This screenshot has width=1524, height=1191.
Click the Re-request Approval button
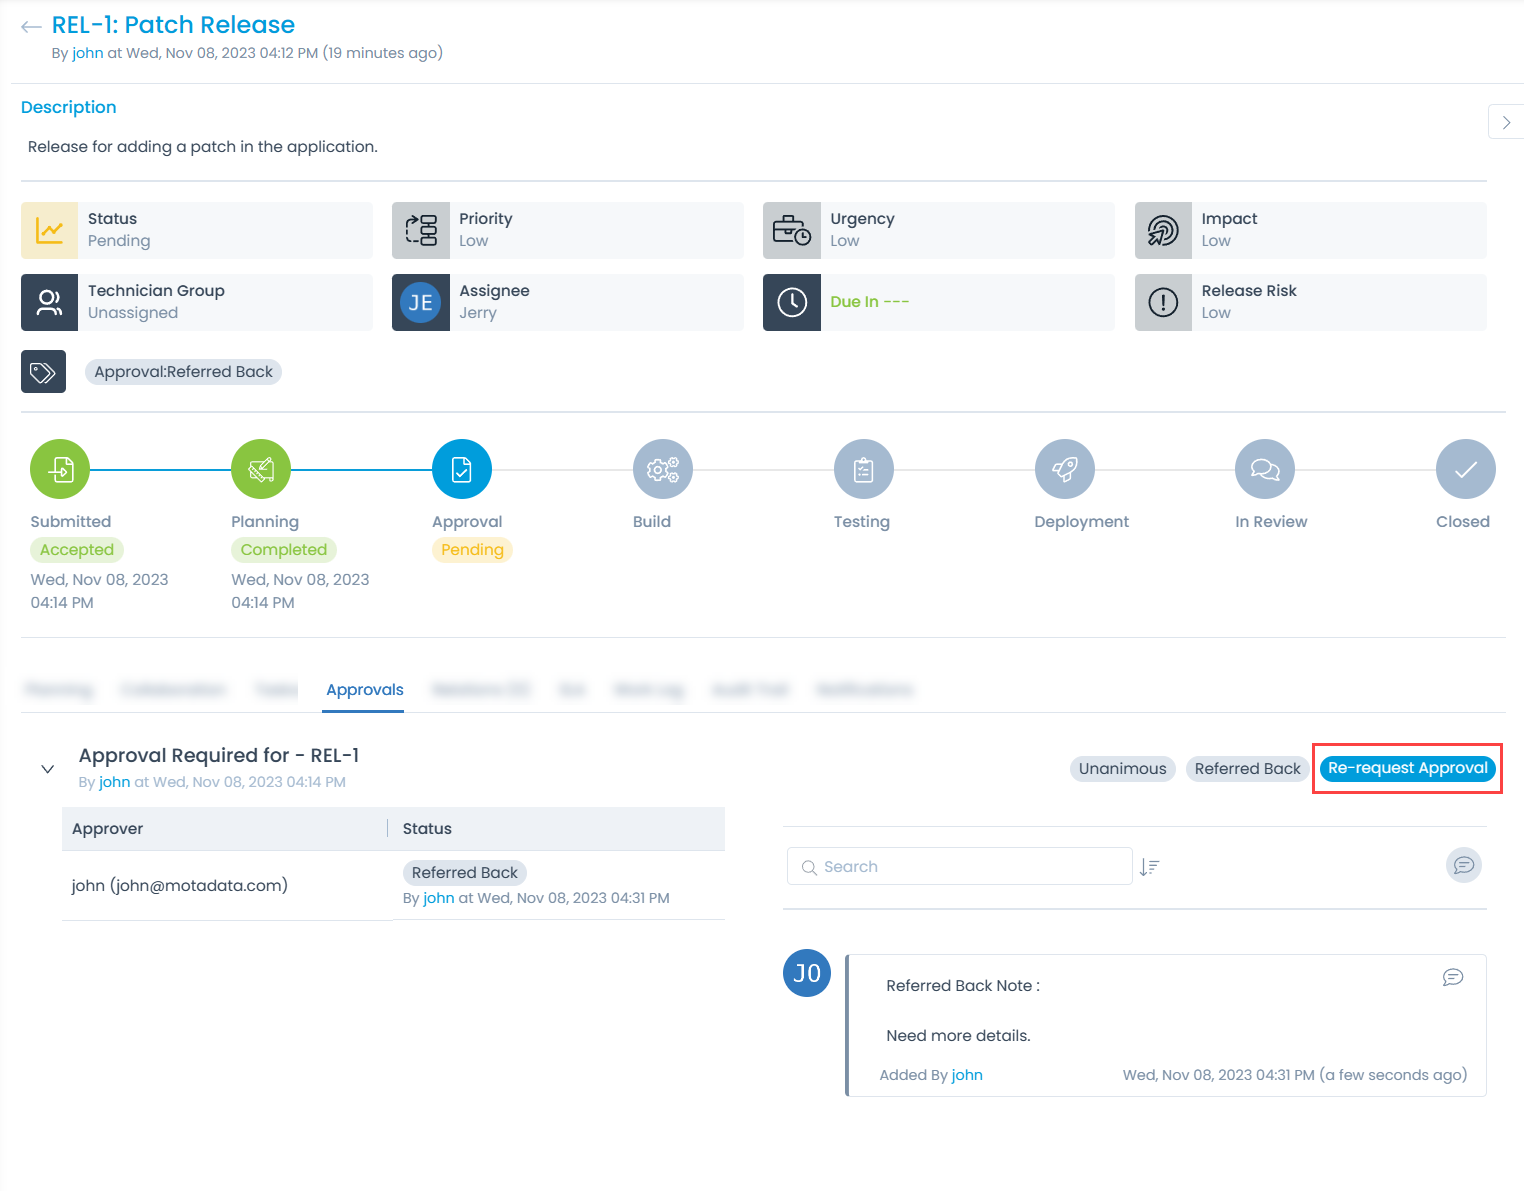point(1407,768)
